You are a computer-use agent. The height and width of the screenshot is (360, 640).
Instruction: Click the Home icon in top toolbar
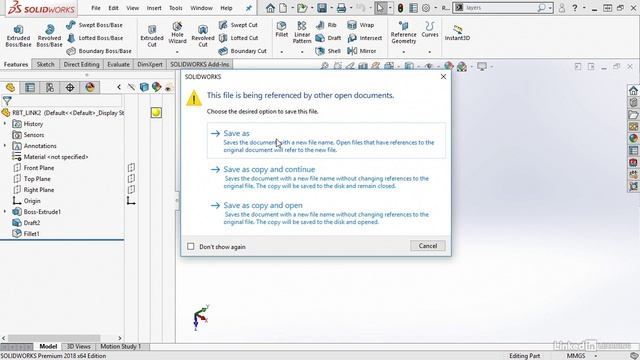click(270, 8)
